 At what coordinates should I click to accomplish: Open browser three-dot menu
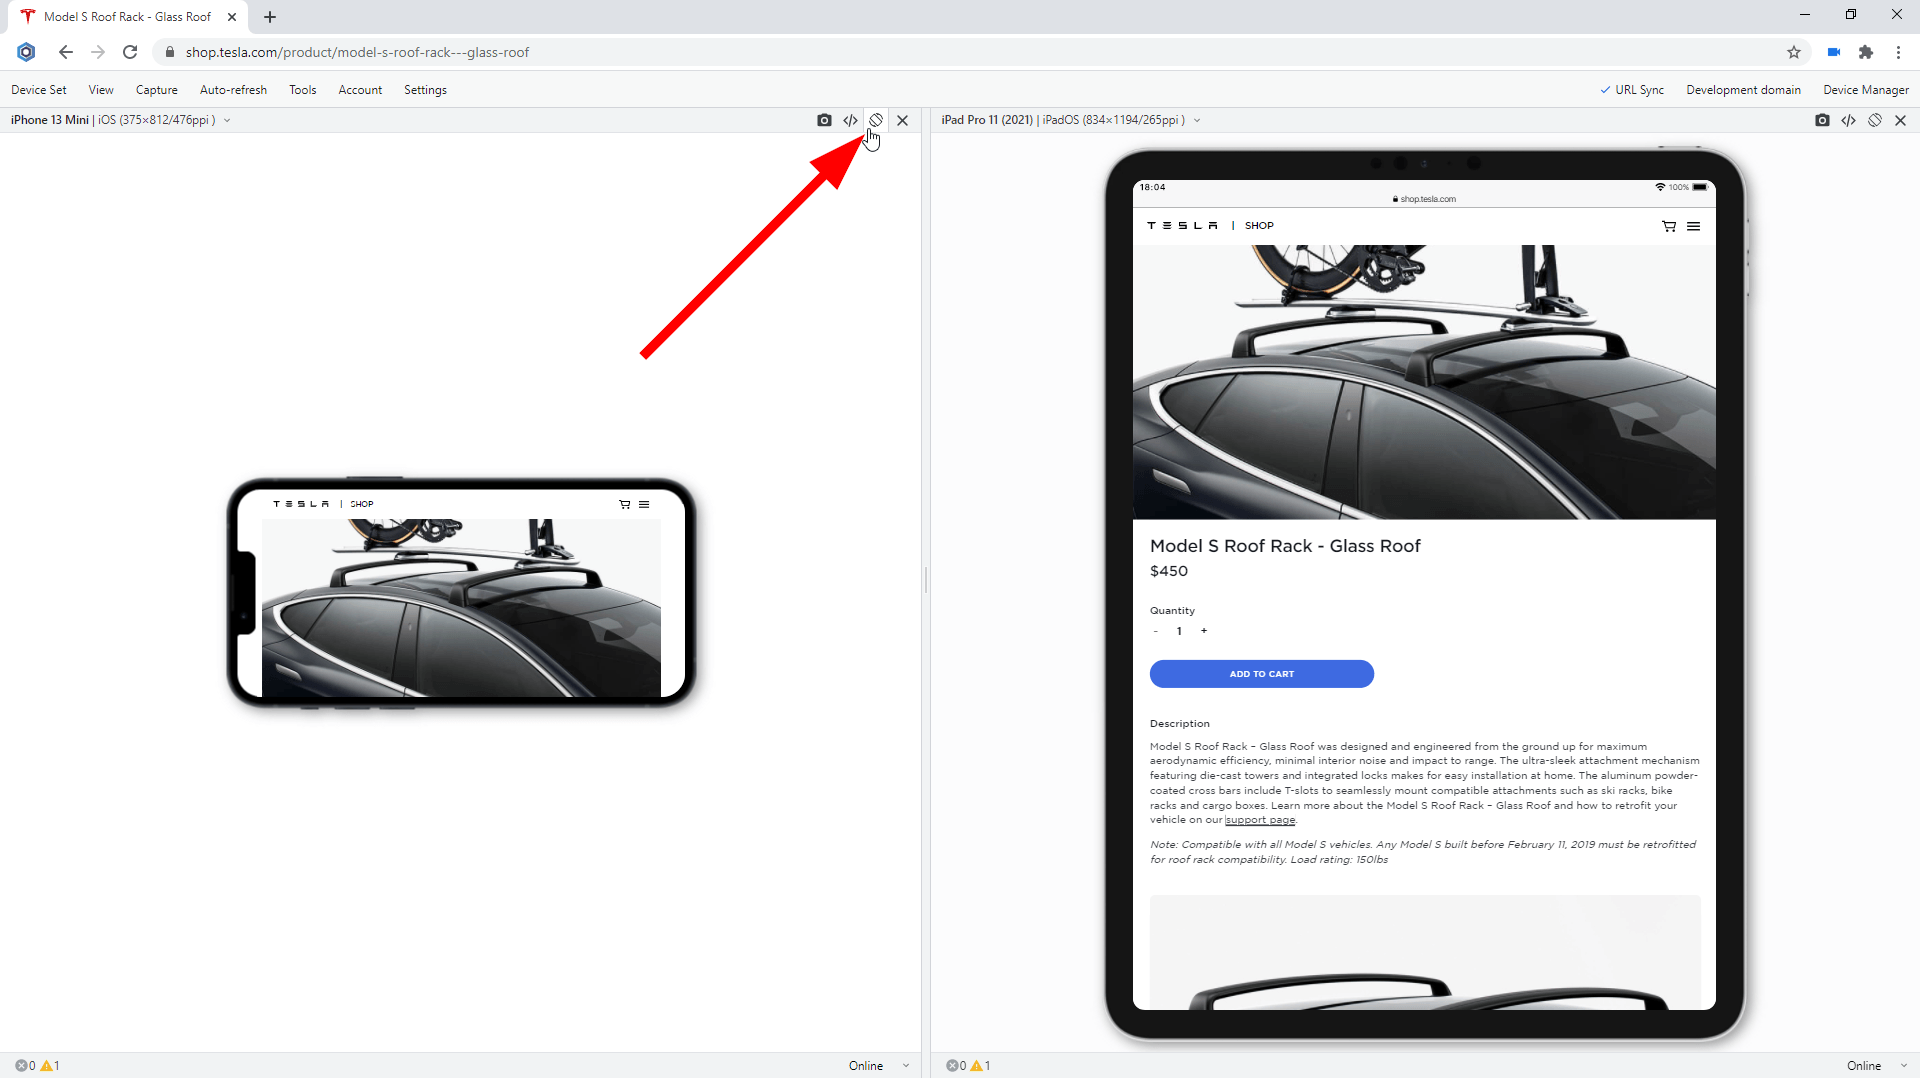click(x=1898, y=52)
